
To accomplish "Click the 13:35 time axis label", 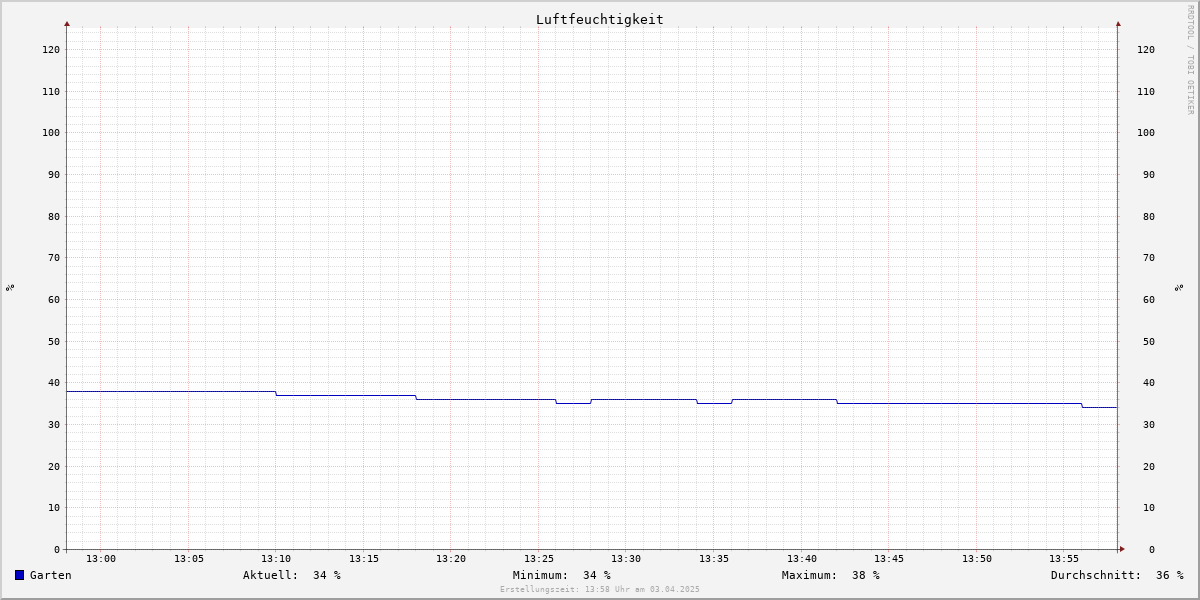I will [714, 558].
